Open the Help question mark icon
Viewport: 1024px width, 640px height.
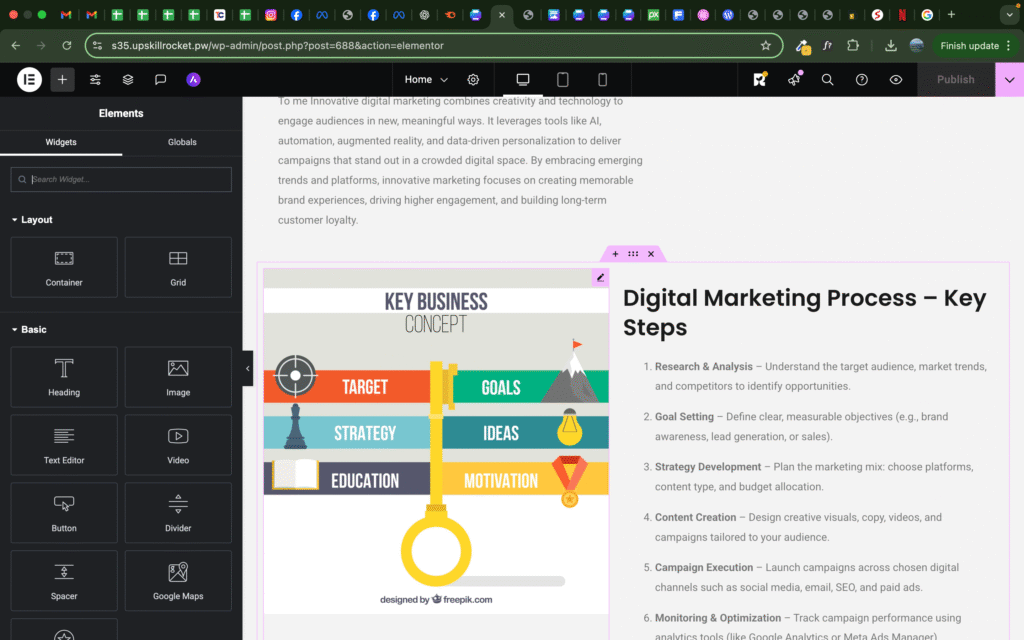[862, 80]
